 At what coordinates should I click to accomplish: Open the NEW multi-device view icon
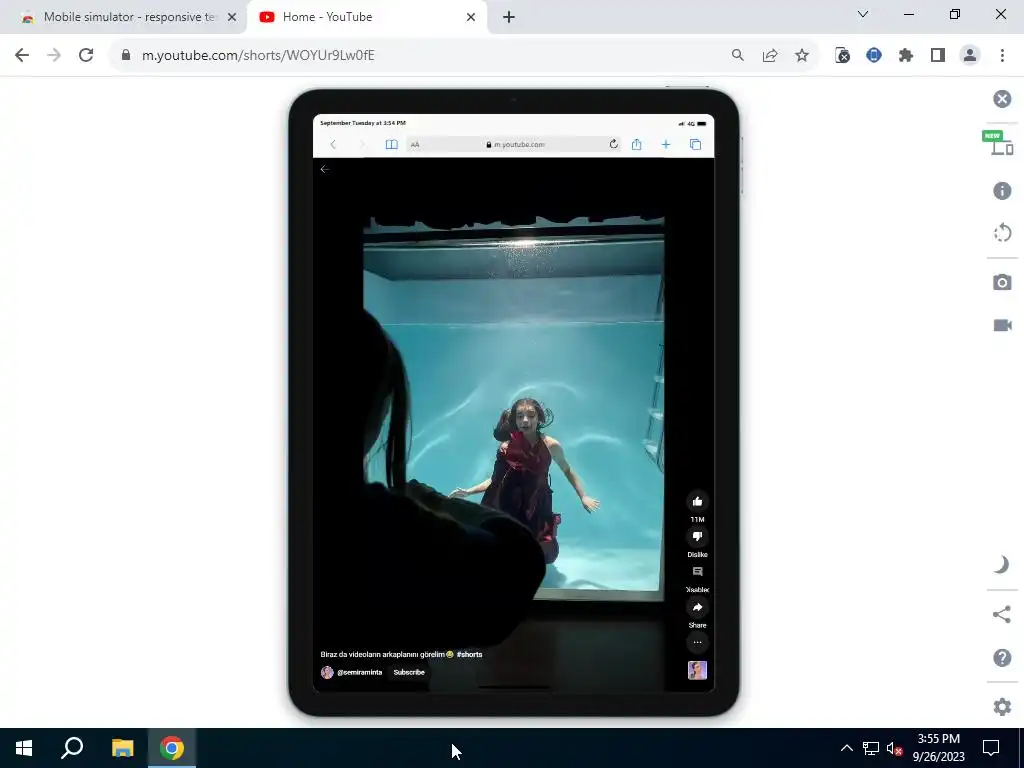[x=999, y=142]
